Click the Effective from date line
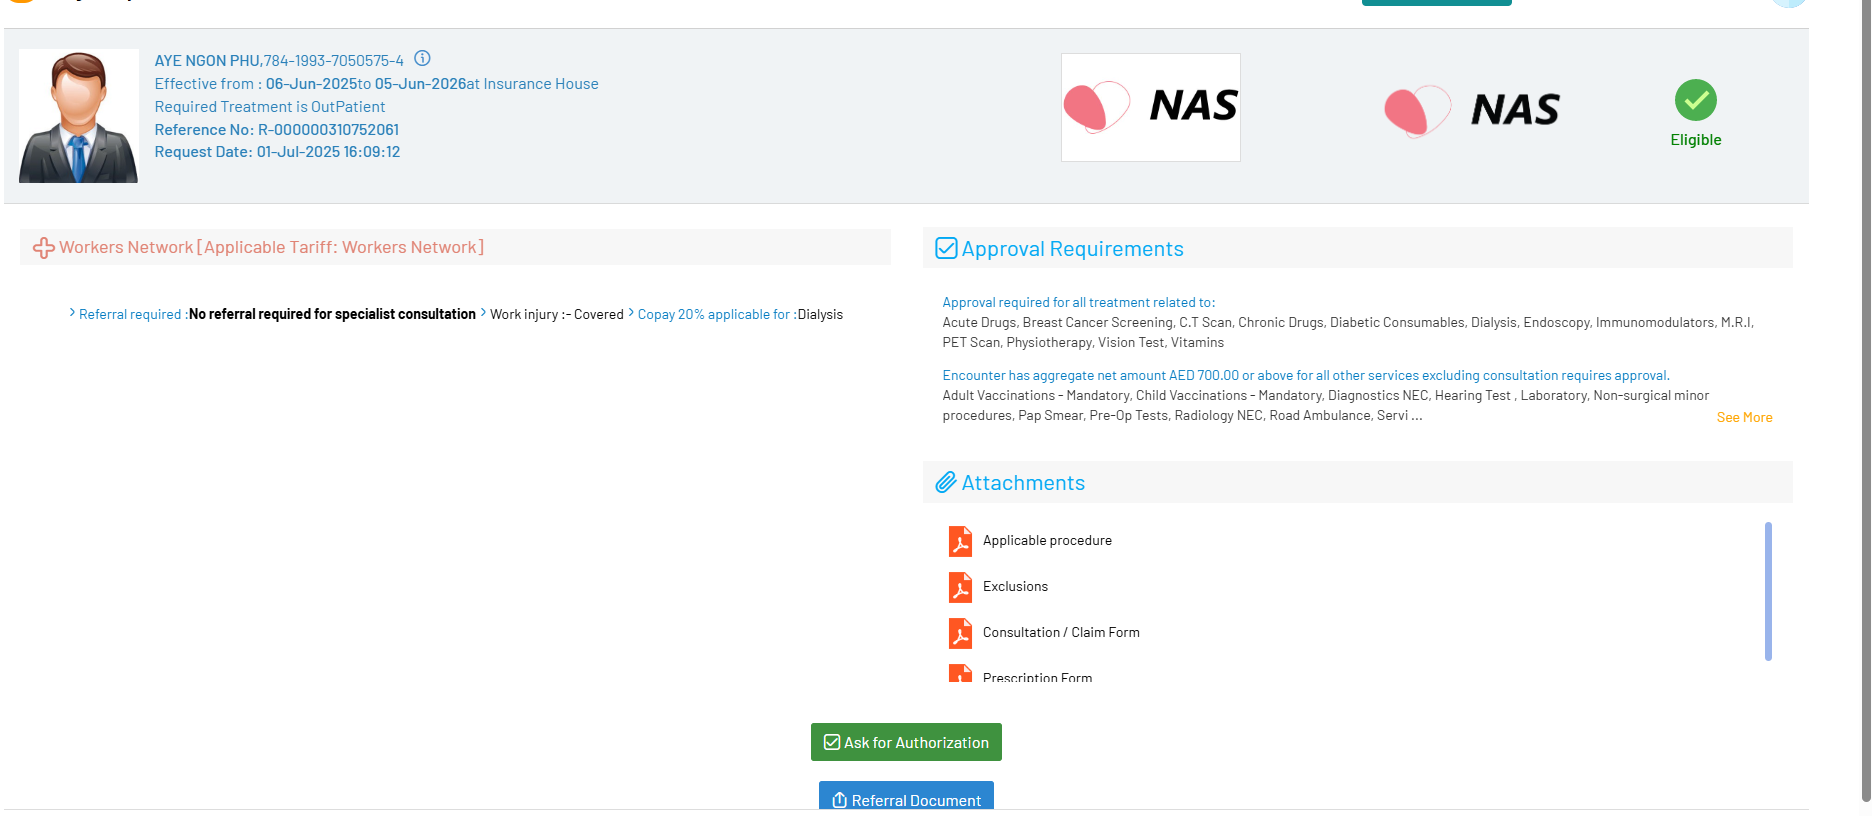The height and width of the screenshot is (816, 1872). [x=376, y=84]
